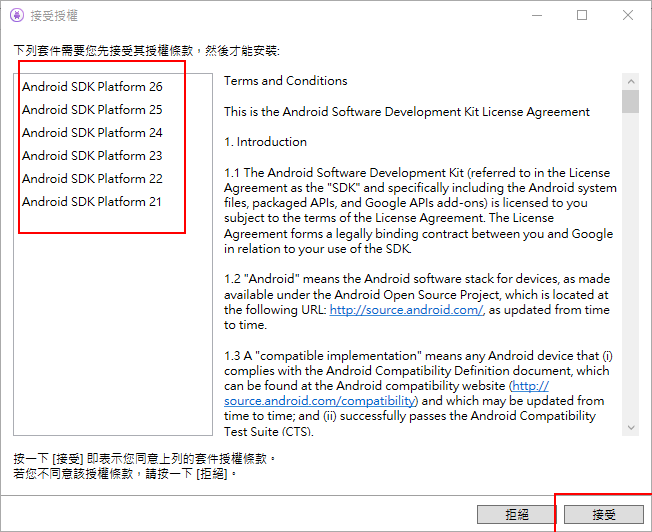The image size is (652, 532).
Task: Close the 接受授權 dialog window
Action: pos(628,15)
